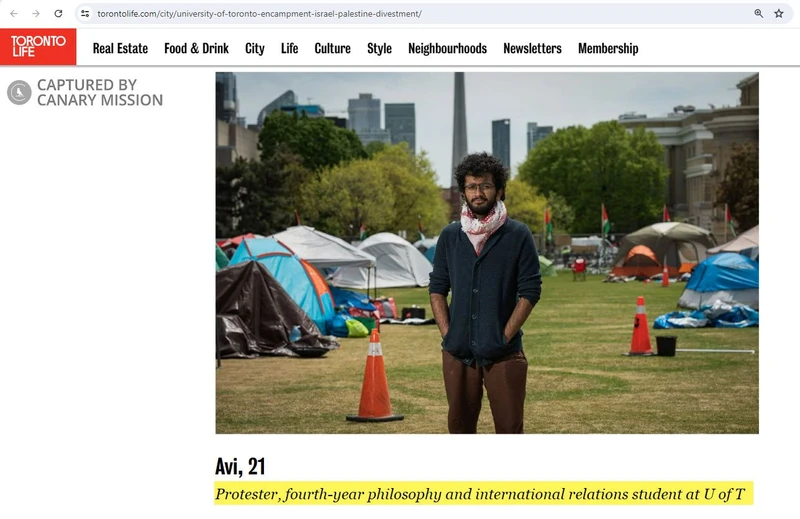Reload the page with the refresh icon
Viewport: 800px width, 519px height.
58,14
